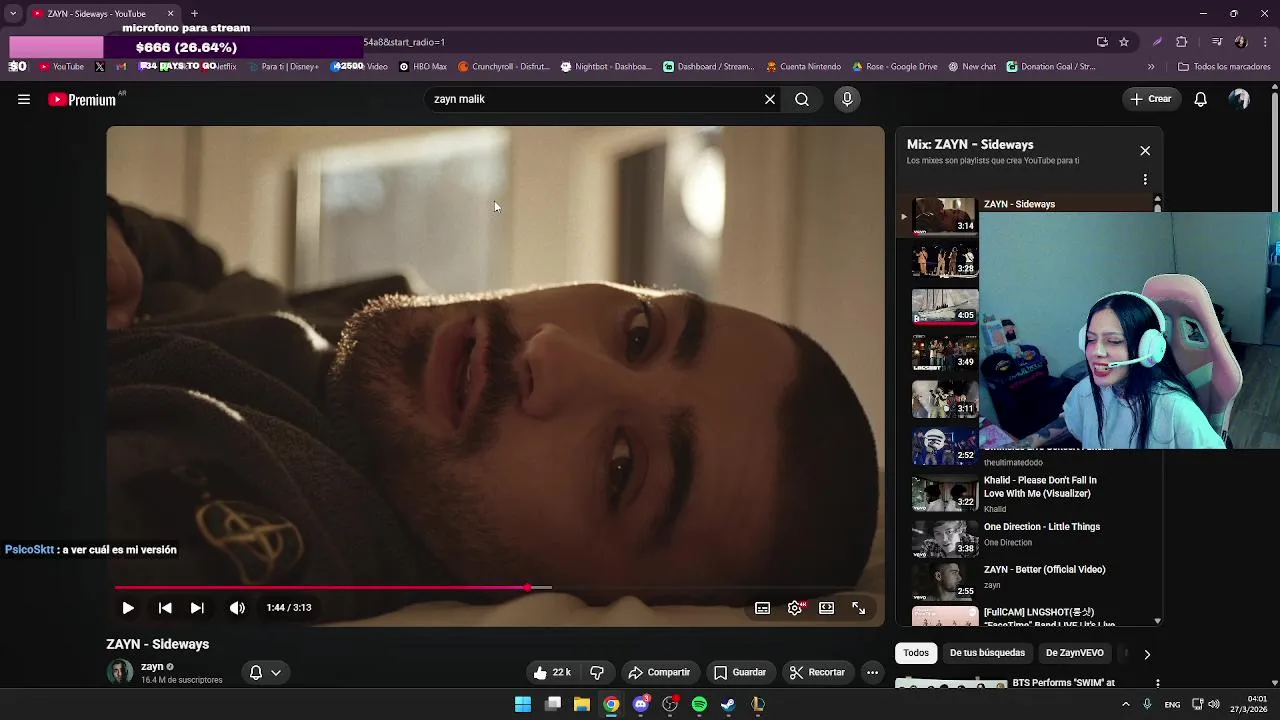Click the search magnifier button
This screenshot has height=720, width=1280.
(x=802, y=99)
